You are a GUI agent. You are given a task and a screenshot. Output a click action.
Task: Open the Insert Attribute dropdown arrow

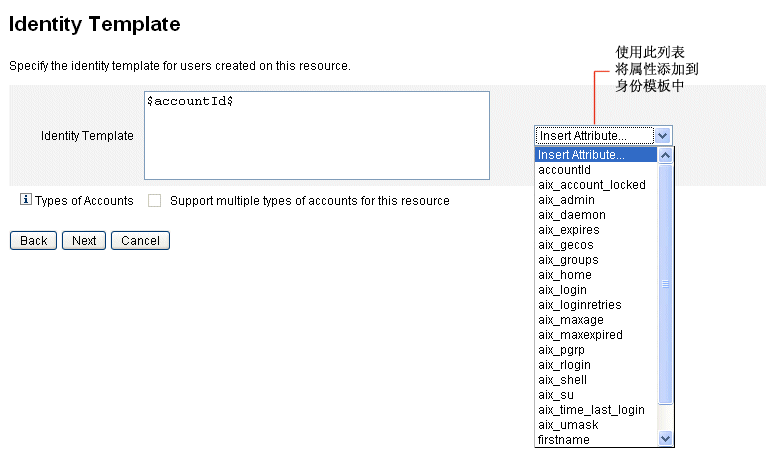coord(662,135)
